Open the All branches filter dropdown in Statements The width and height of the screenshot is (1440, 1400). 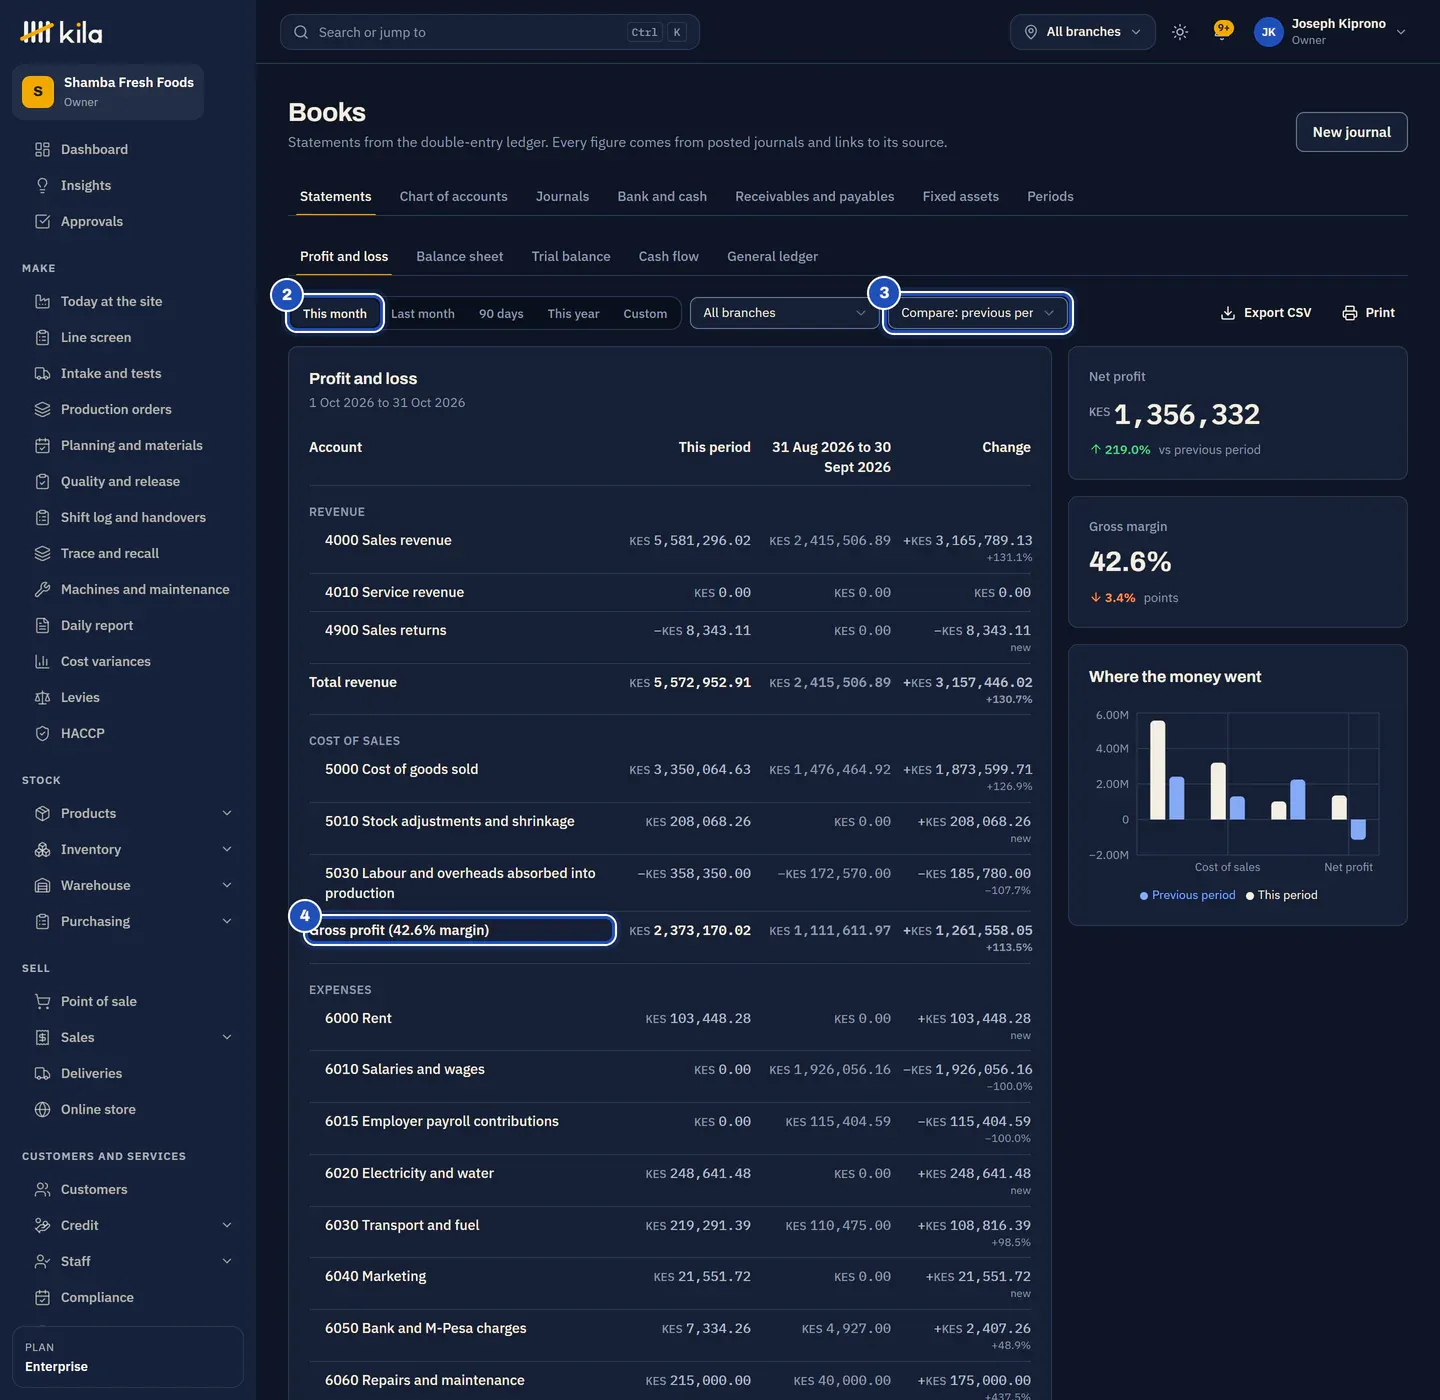click(785, 313)
